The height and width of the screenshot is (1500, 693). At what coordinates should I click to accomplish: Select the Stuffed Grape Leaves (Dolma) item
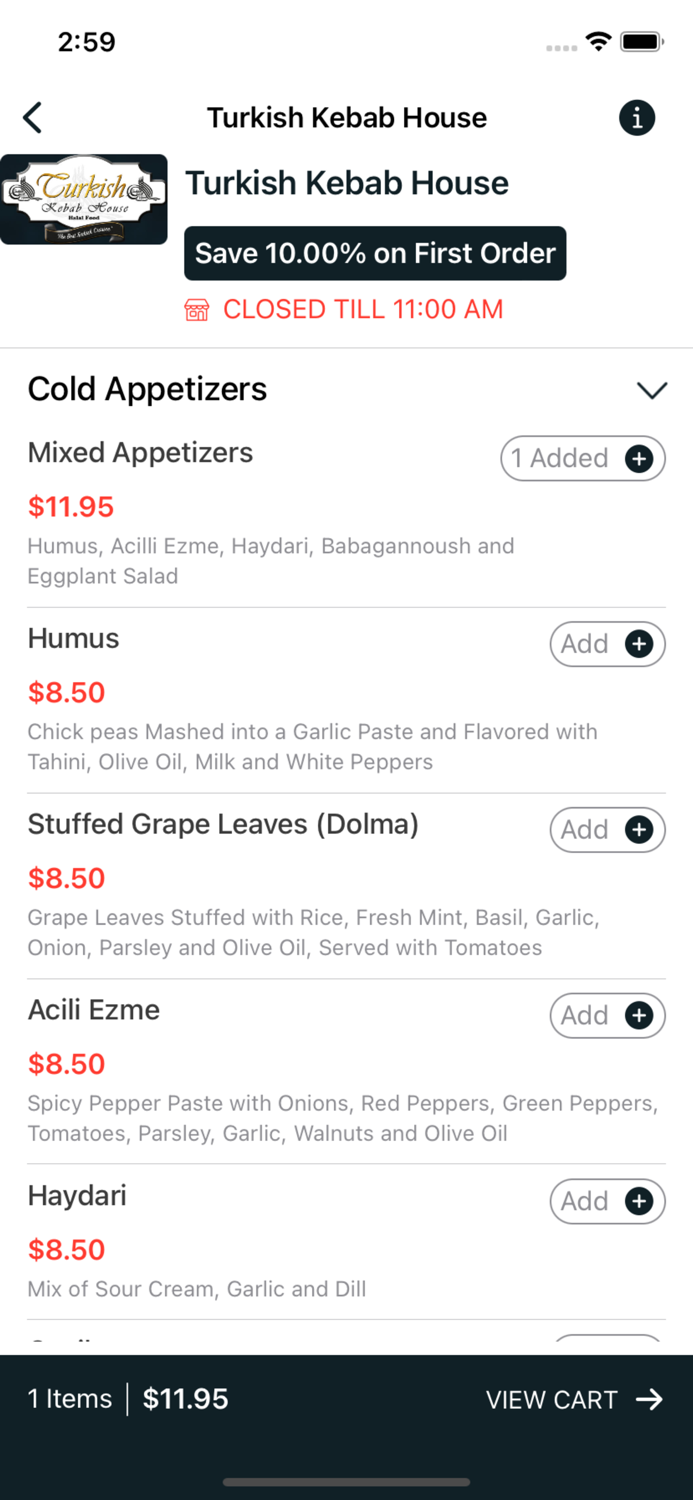pos(223,824)
